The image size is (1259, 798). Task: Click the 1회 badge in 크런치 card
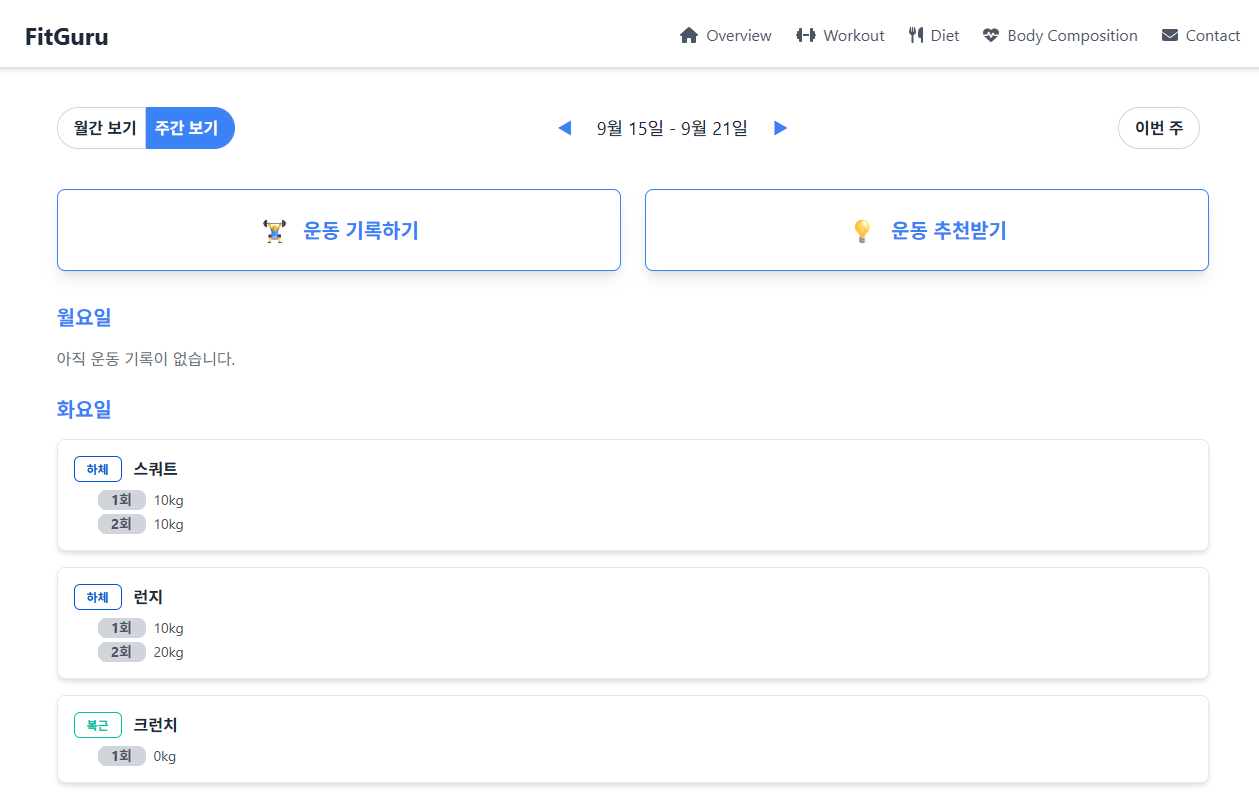click(x=122, y=756)
